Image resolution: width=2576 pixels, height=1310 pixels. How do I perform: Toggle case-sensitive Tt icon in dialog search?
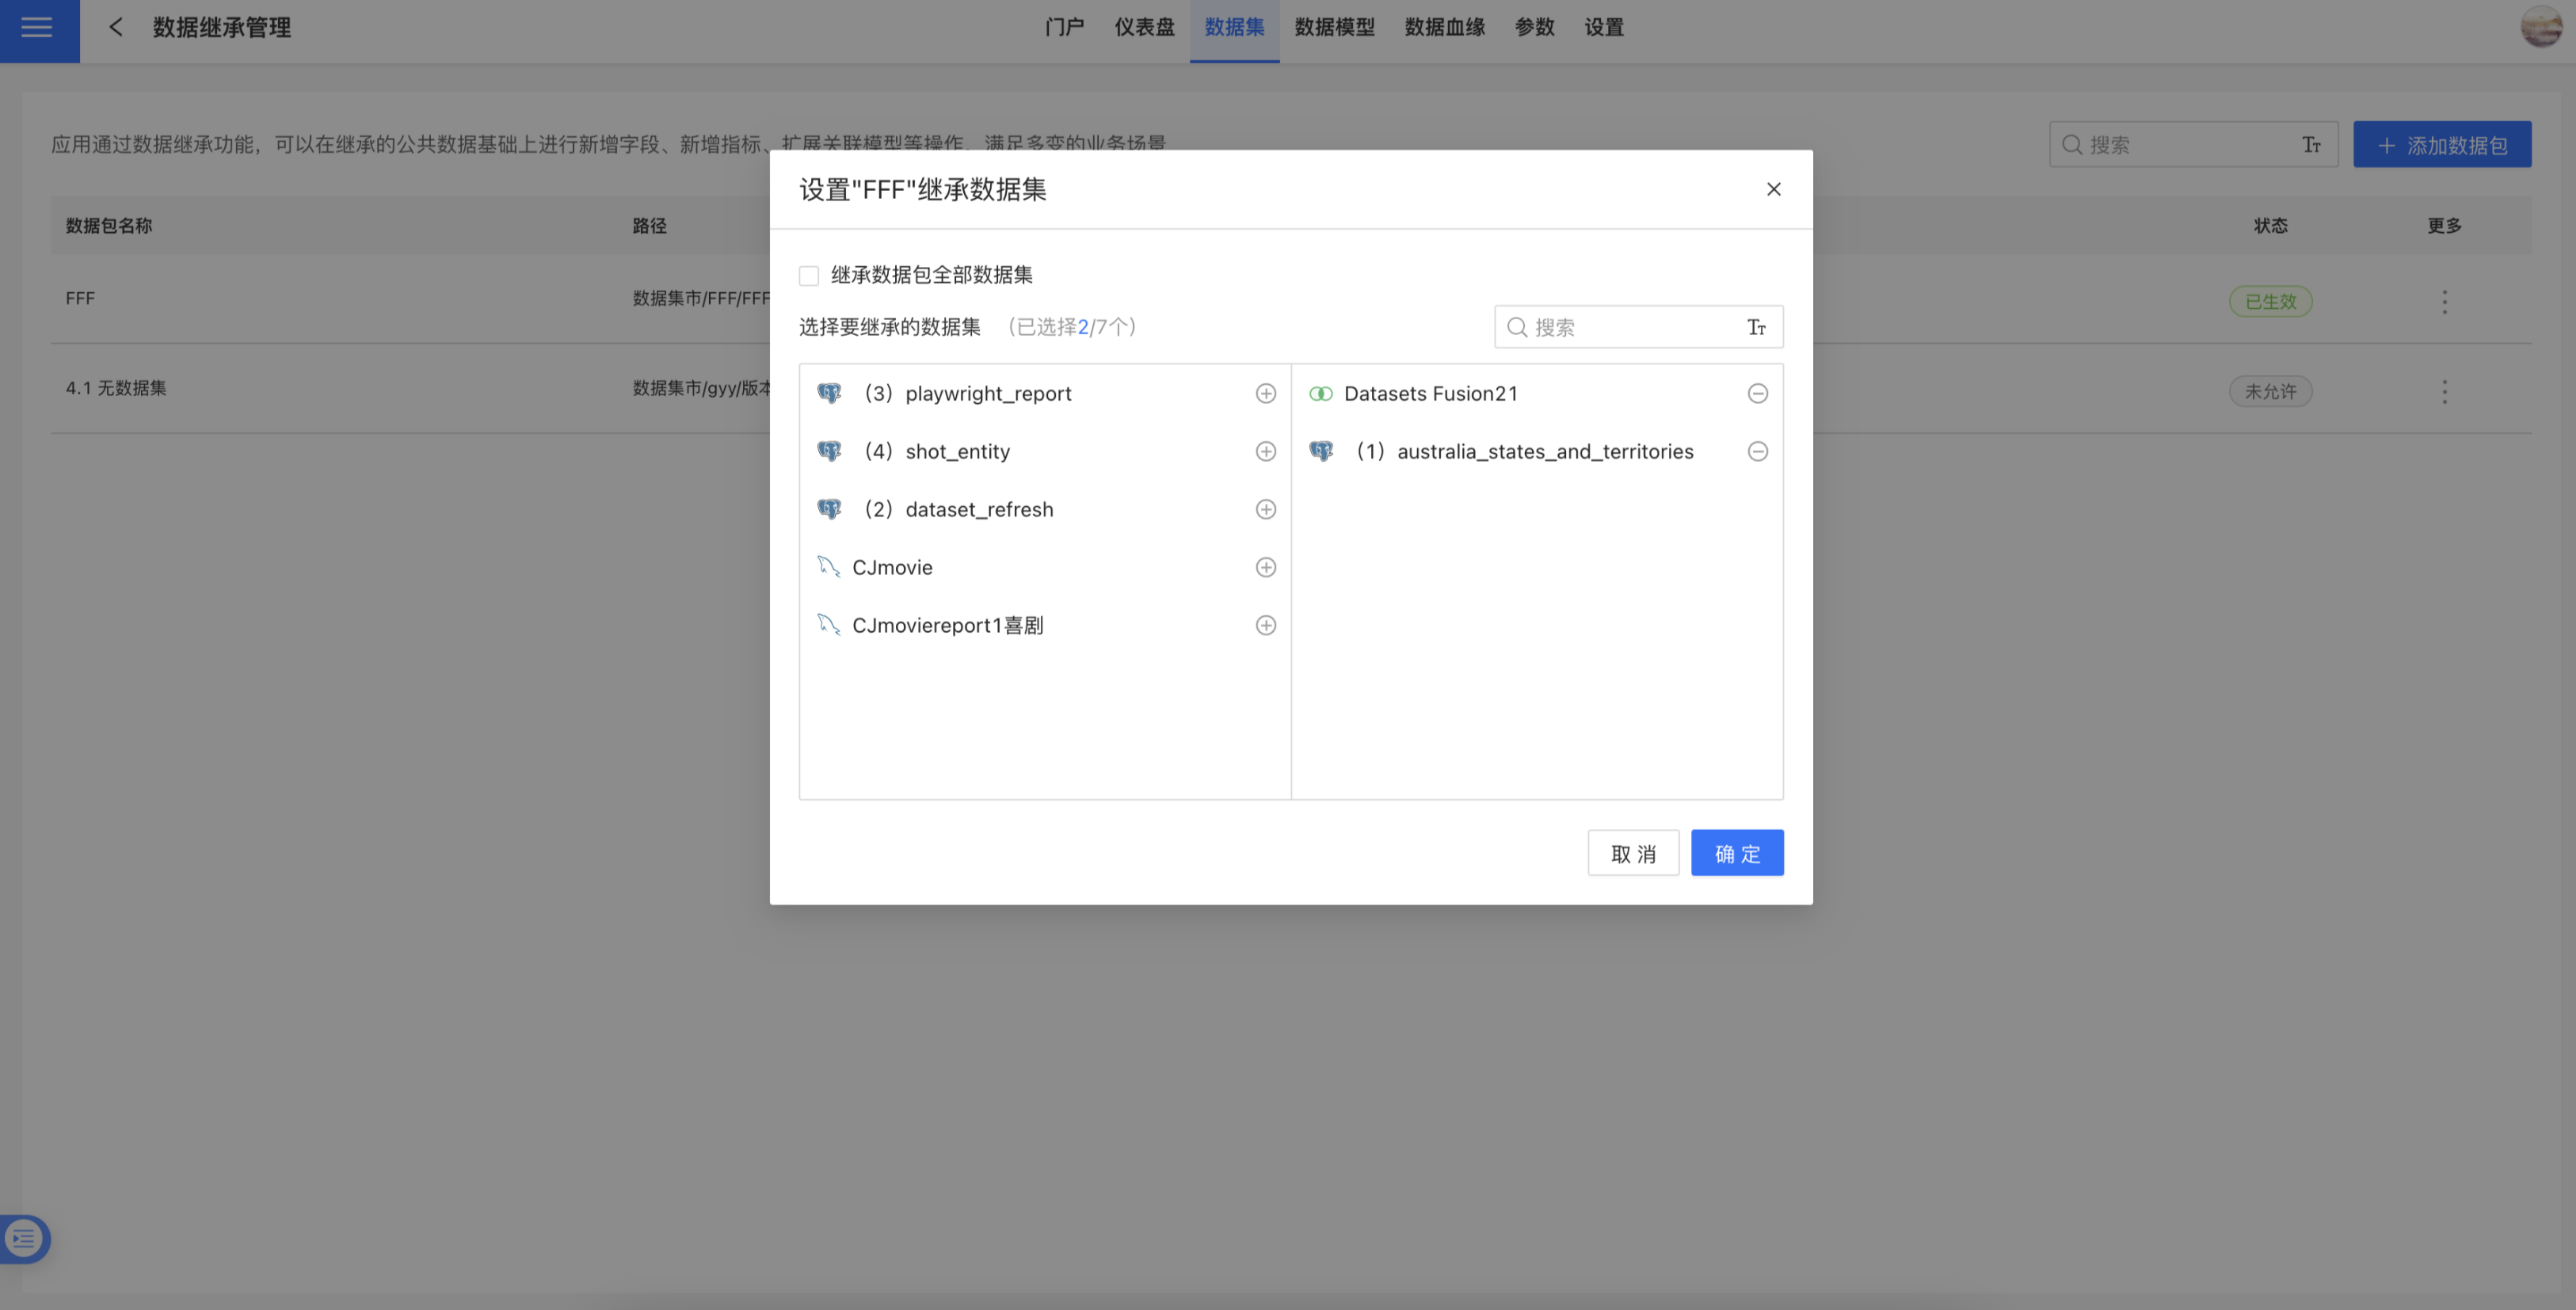click(1756, 327)
